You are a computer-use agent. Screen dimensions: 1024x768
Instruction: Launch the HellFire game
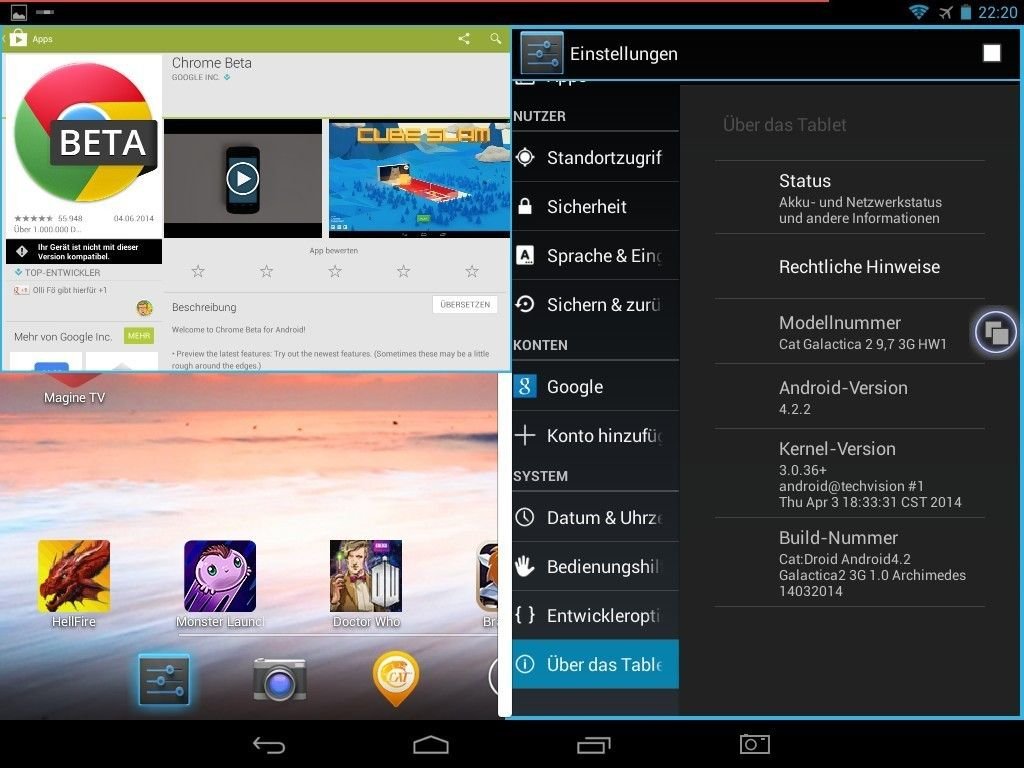[x=74, y=584]
